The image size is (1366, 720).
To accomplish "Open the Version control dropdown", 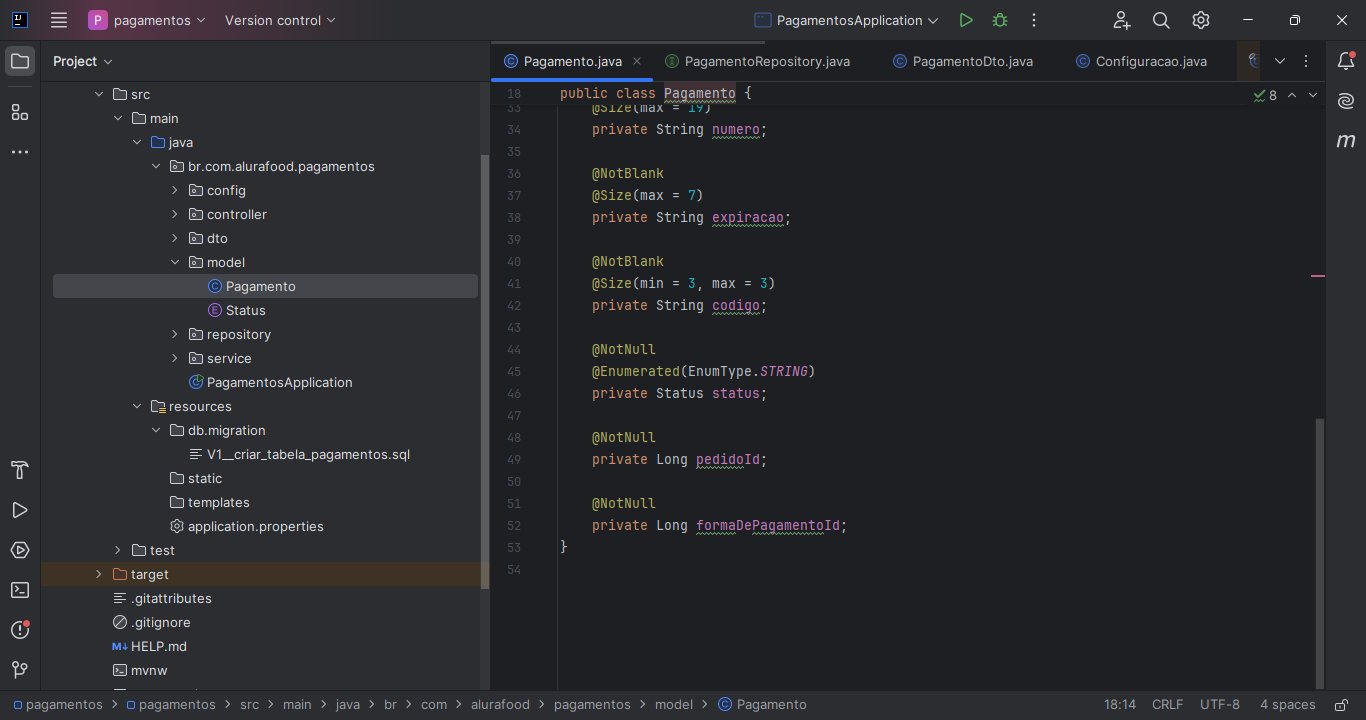I will pos(280,20).
